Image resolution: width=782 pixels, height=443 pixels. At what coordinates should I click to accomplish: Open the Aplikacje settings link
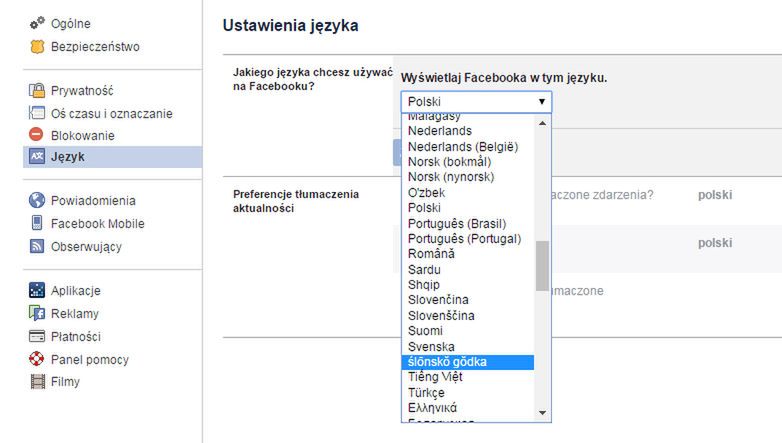click(x=76, y=291)
